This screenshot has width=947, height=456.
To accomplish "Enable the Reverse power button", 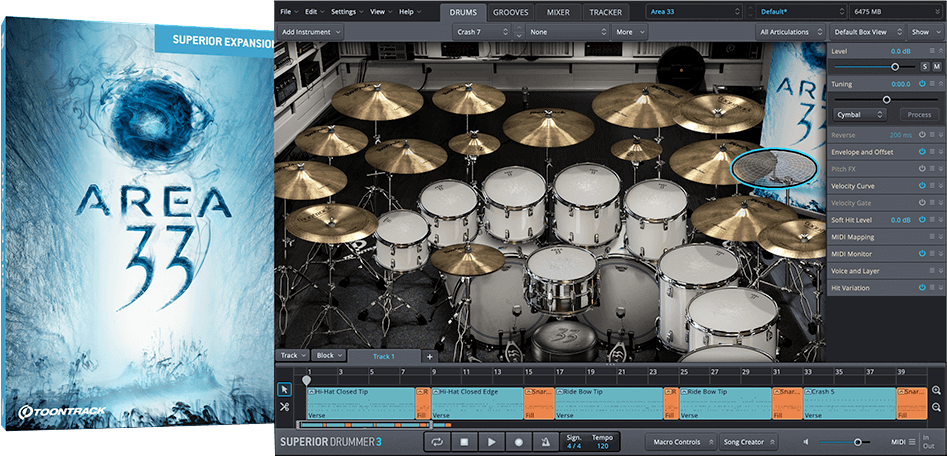I will 922,135.
